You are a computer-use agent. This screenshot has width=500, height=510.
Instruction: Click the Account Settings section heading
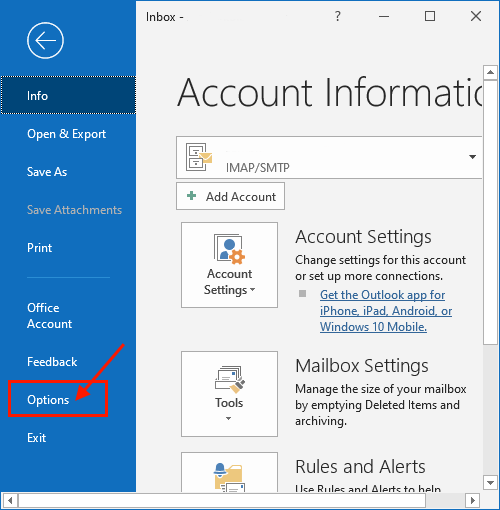tap(363, 237)
